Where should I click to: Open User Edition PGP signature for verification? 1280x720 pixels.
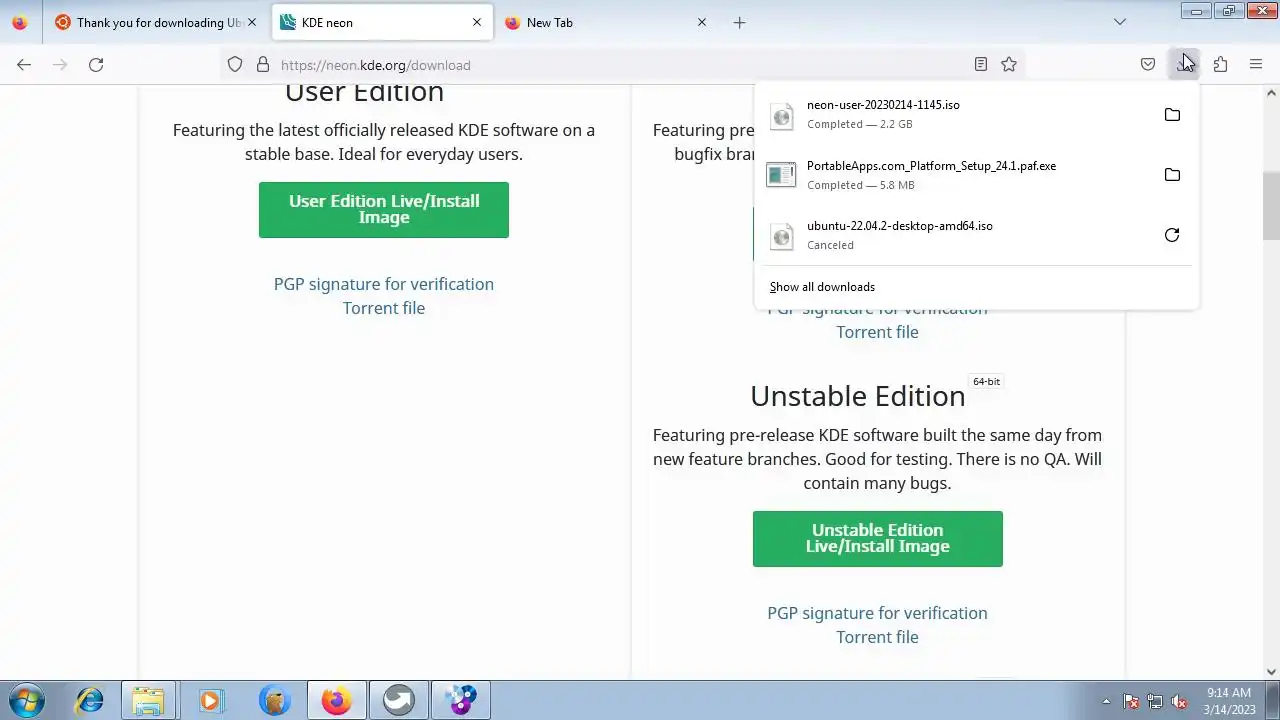point(384,284)
